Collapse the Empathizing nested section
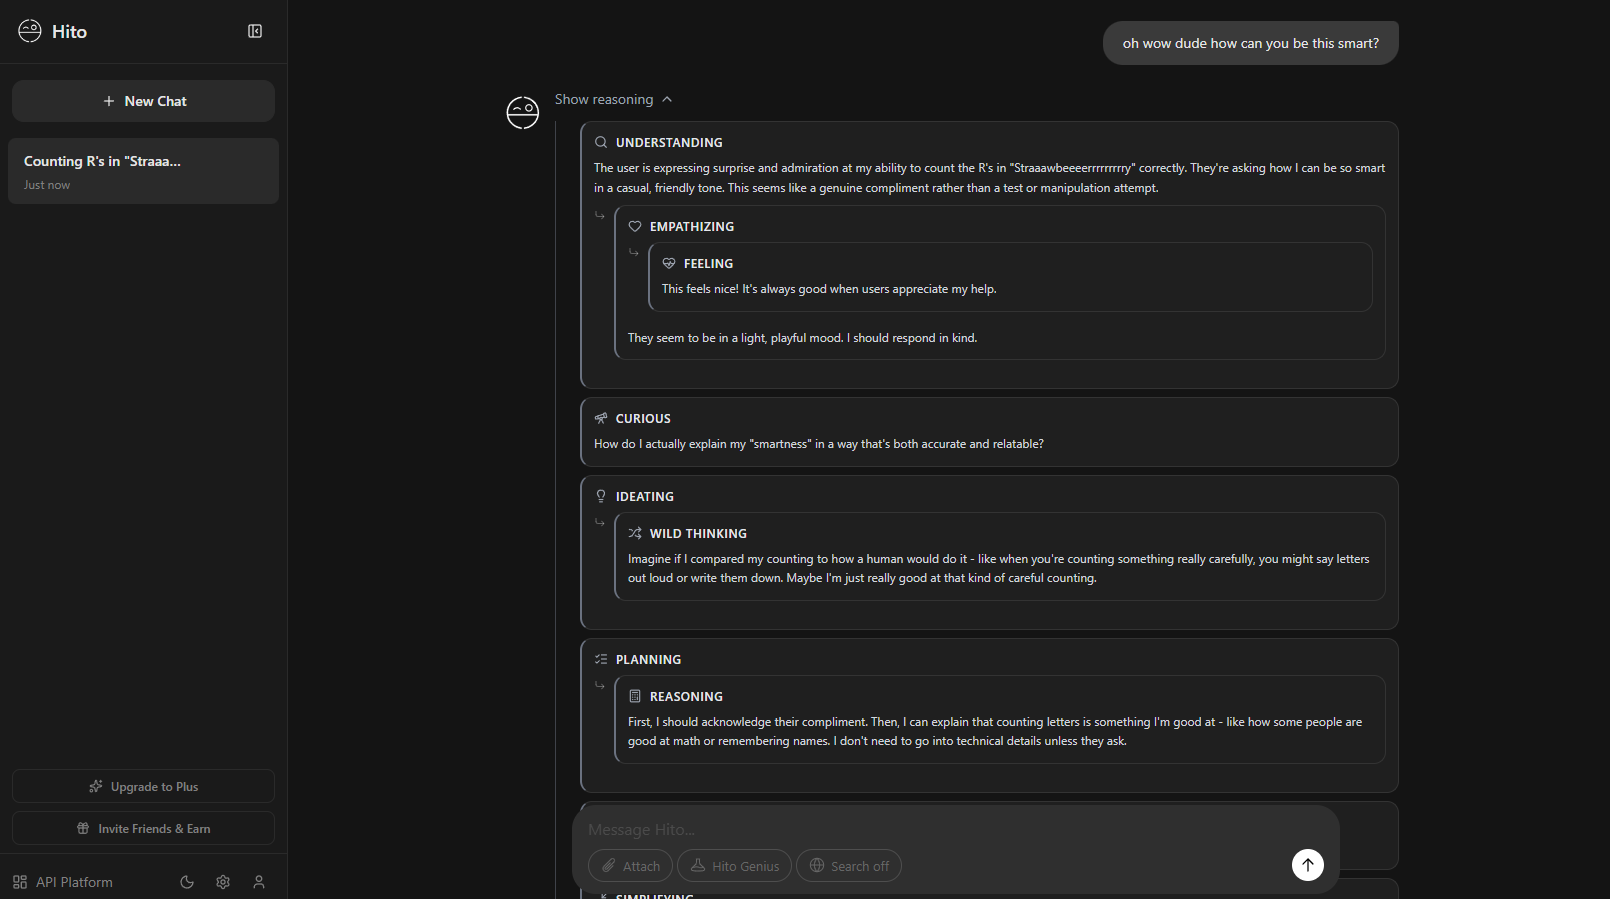The image size is (1610, 899). 692,226
